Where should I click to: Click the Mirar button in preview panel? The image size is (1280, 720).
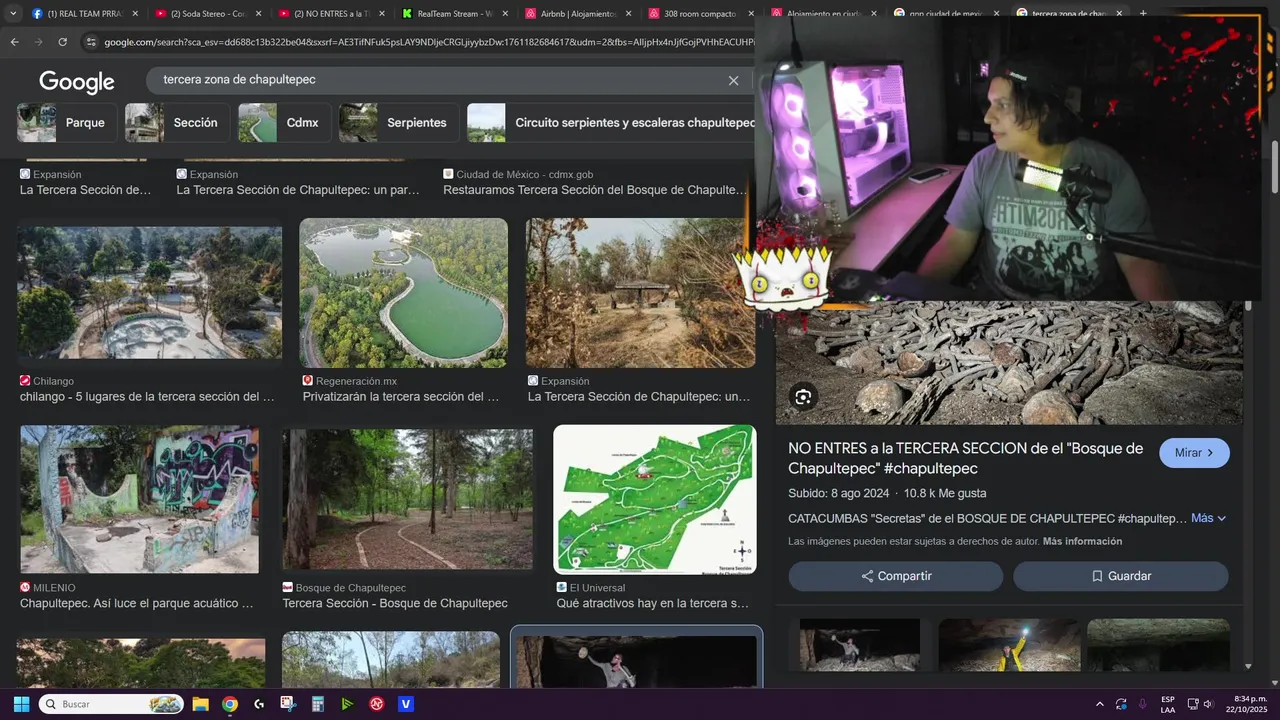click(1194, 453)
